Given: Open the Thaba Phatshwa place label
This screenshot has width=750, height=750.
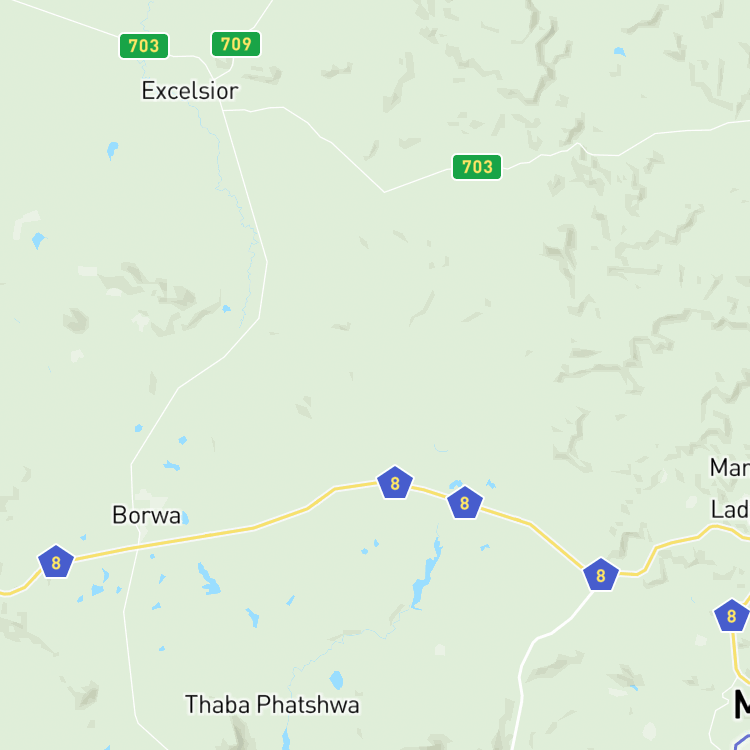Looking at the screenshot, I should coord(272,705).
